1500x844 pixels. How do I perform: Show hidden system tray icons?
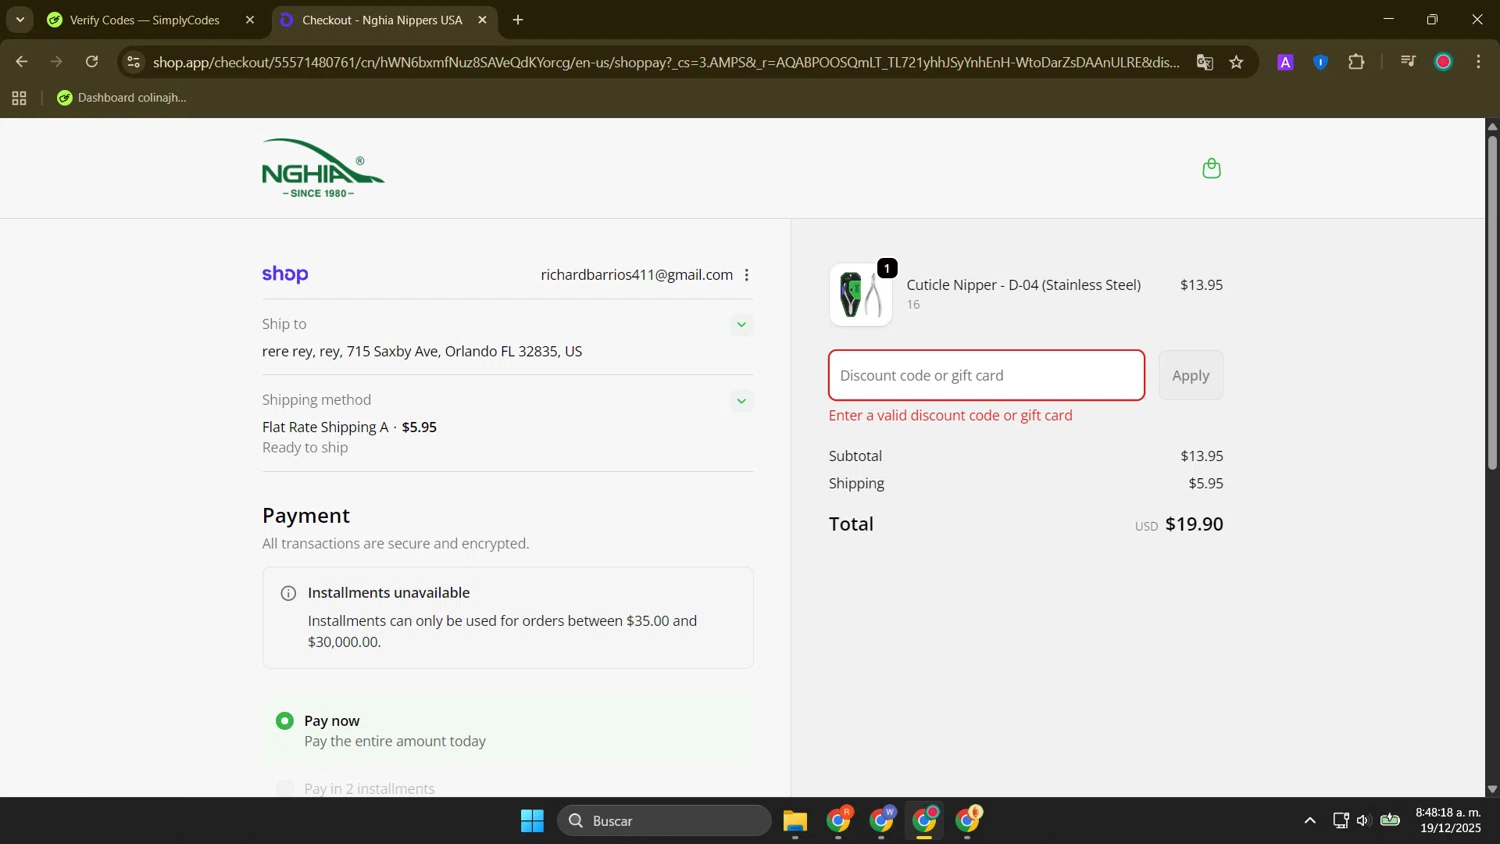1309,821
